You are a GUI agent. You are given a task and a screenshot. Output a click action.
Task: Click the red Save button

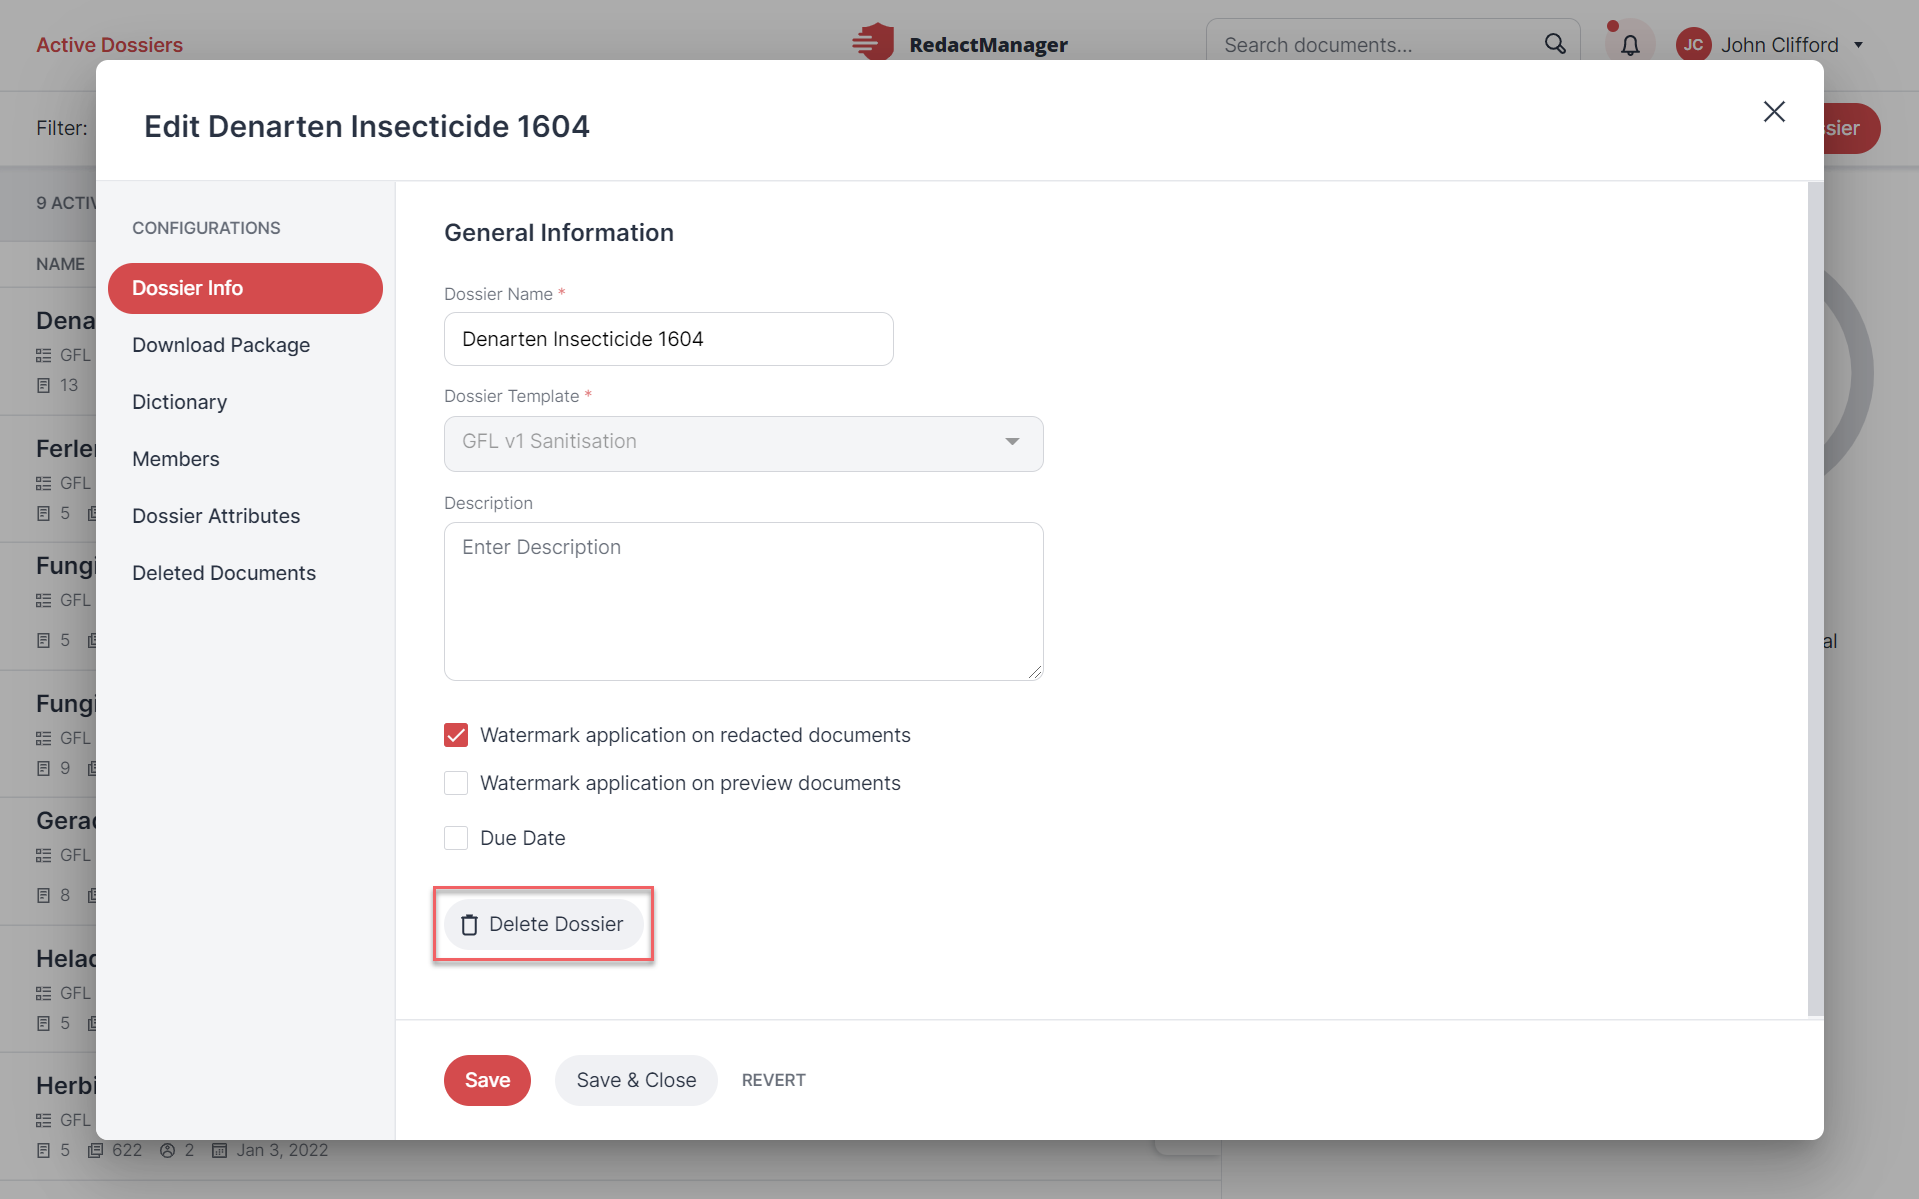click(487, 1080)
